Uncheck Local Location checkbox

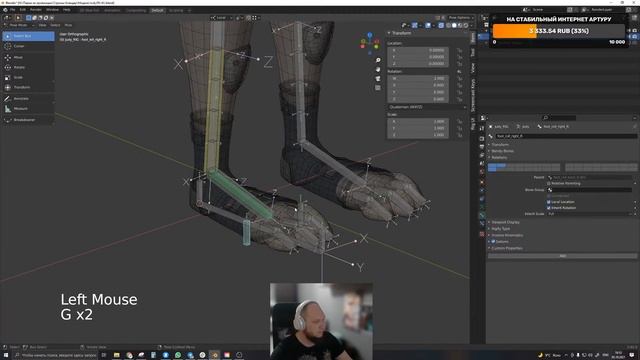(549, 202)
